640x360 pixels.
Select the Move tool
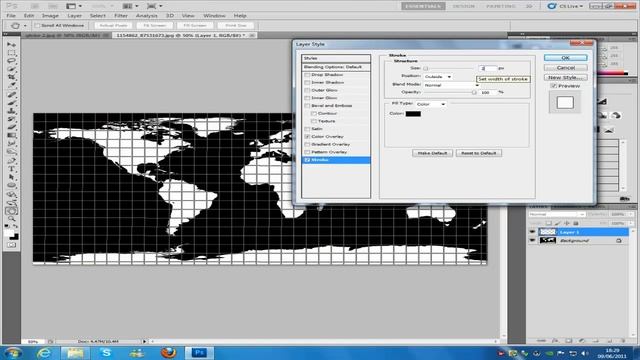(11, 44)
